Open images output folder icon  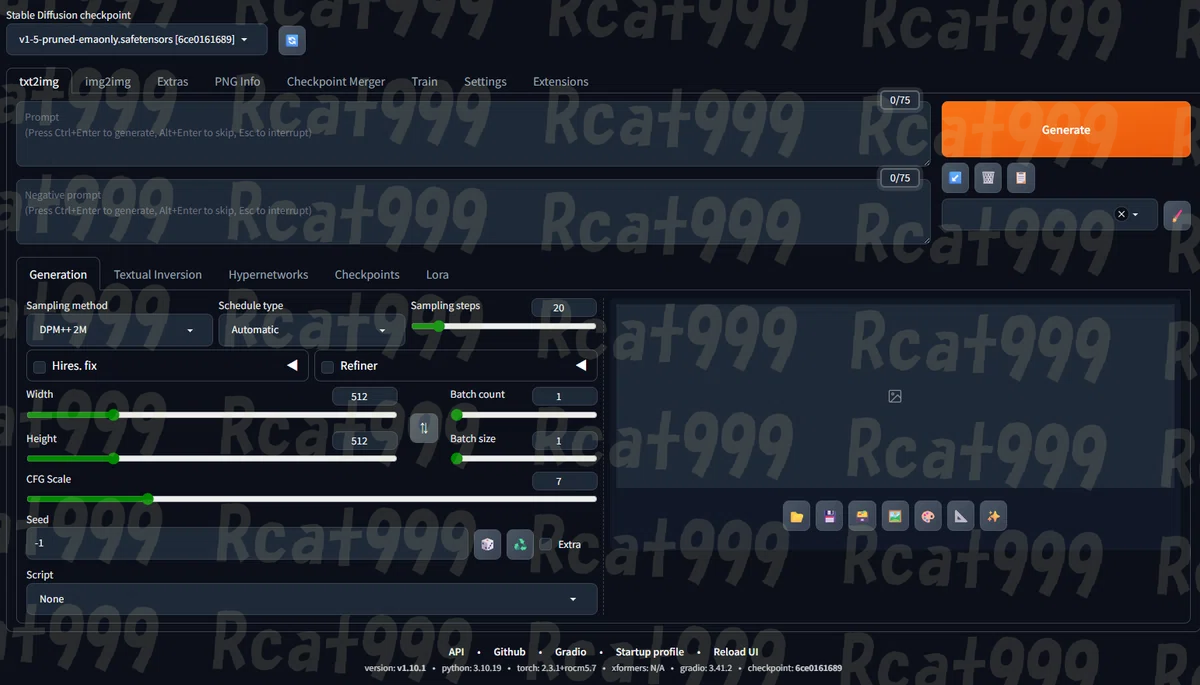(x=797, y=516)
